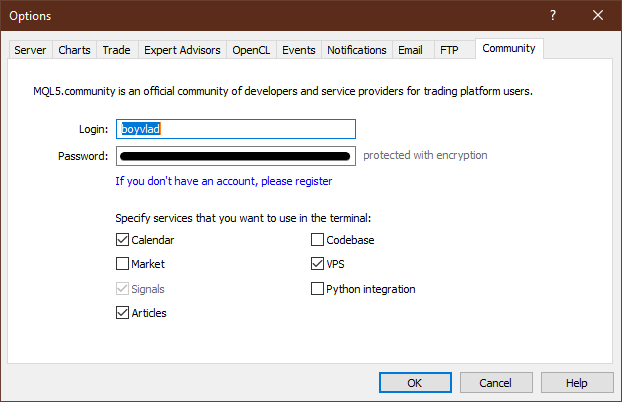Screen dimensions: 622x402
Task: Click the MQL5.community description text
Action: (x=283, y=91)
